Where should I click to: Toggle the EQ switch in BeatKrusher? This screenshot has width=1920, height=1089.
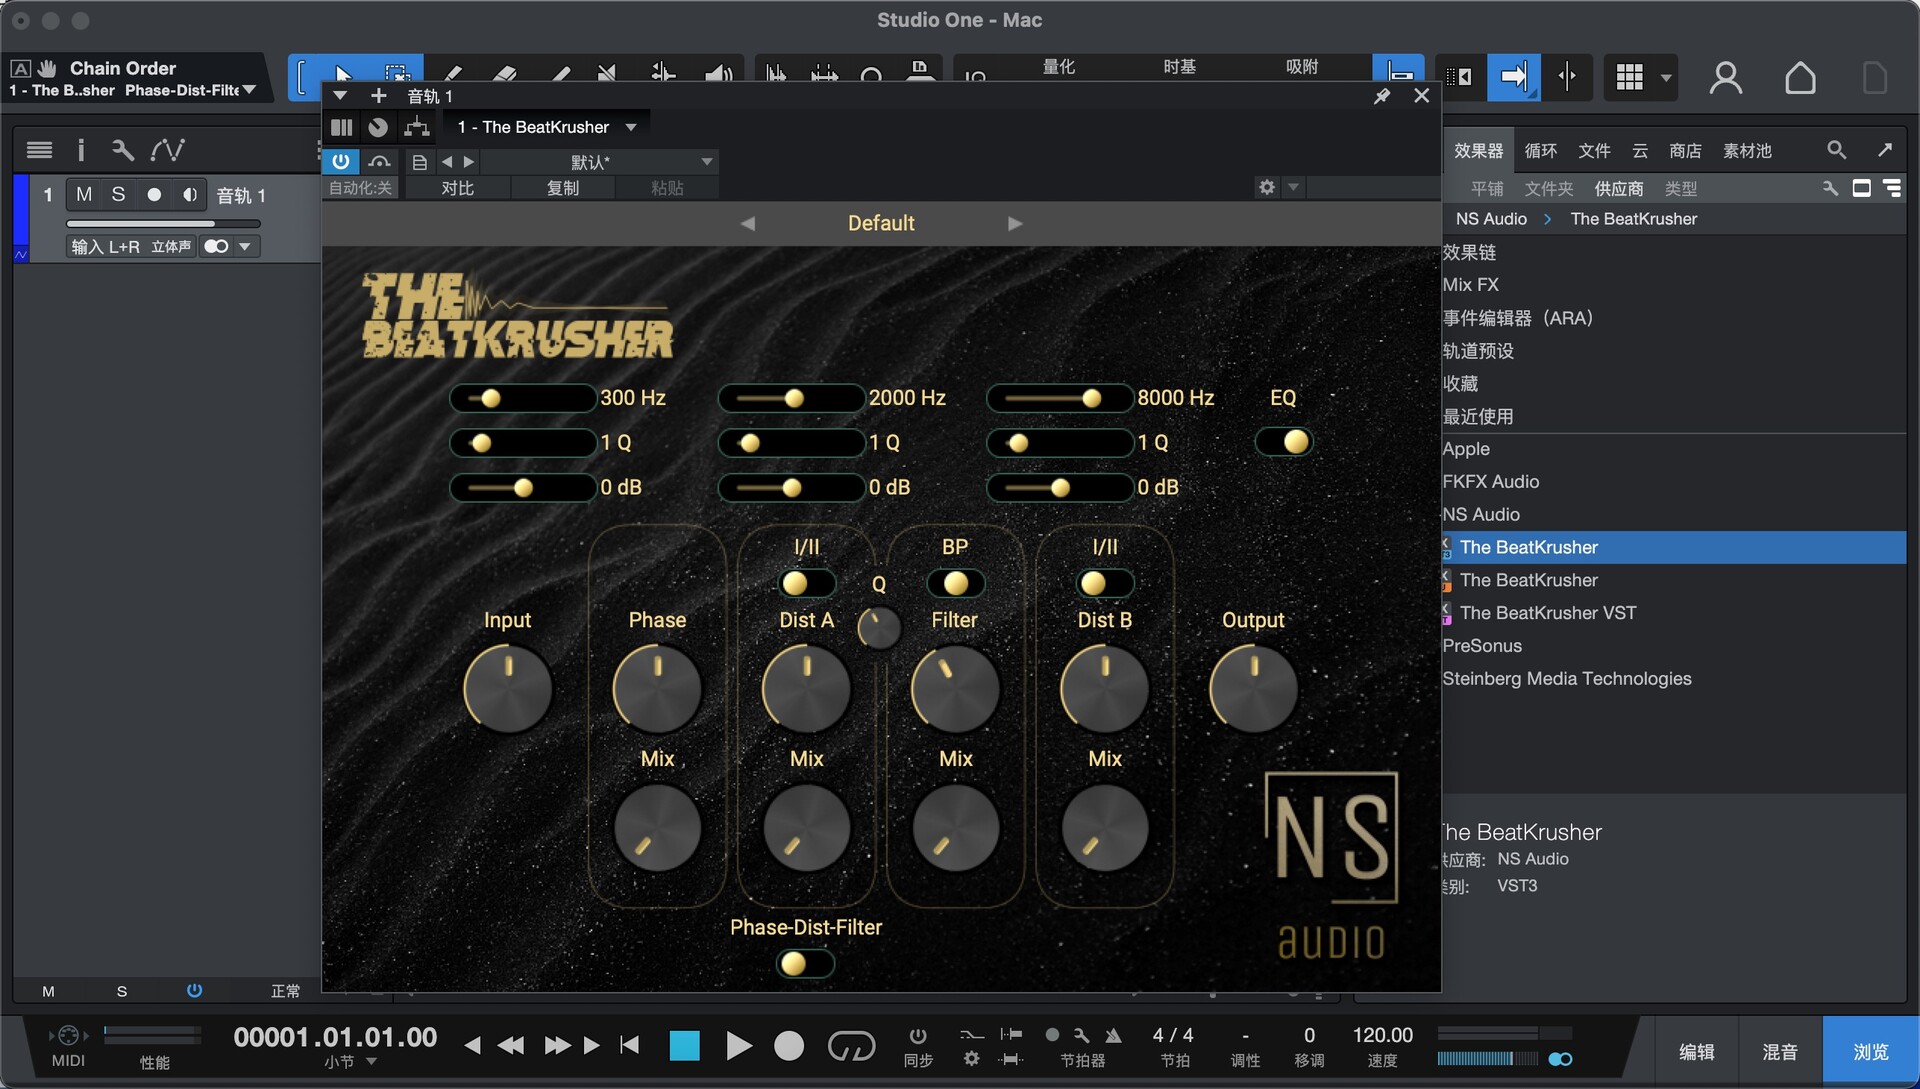tap(1284, 442)
